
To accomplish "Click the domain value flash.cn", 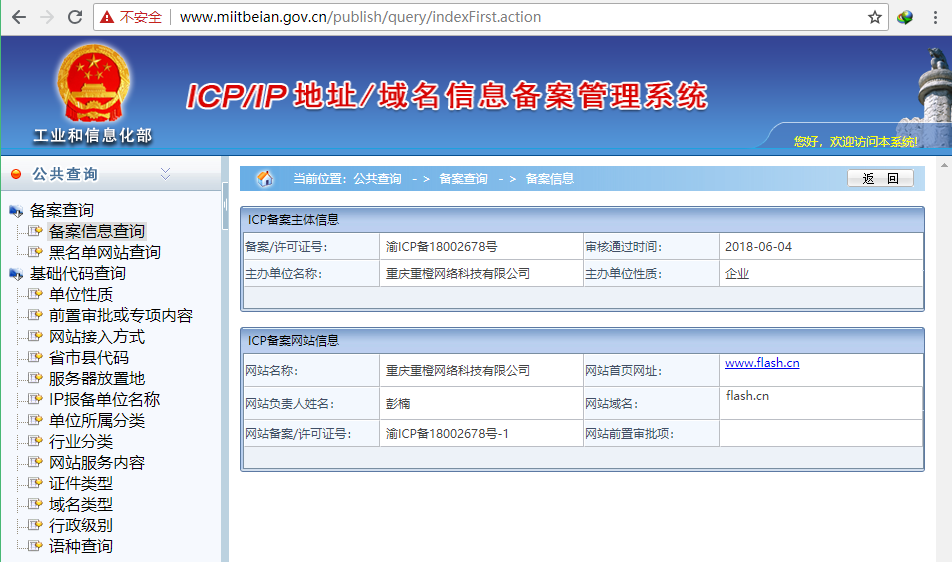I will [x=747, y=396].
